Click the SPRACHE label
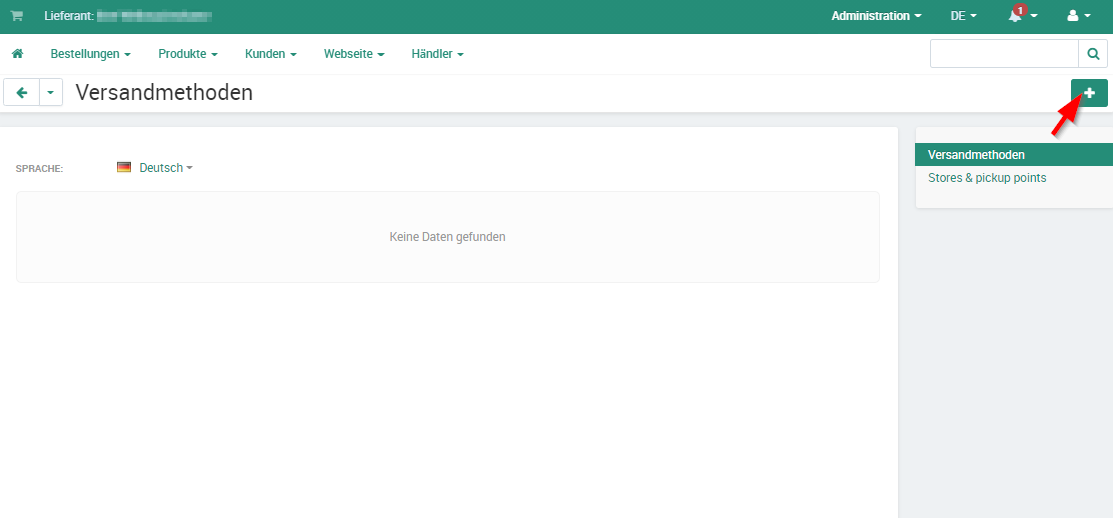Image resolution: width=1113 pixels, height=518 pixels. [40, 169]
